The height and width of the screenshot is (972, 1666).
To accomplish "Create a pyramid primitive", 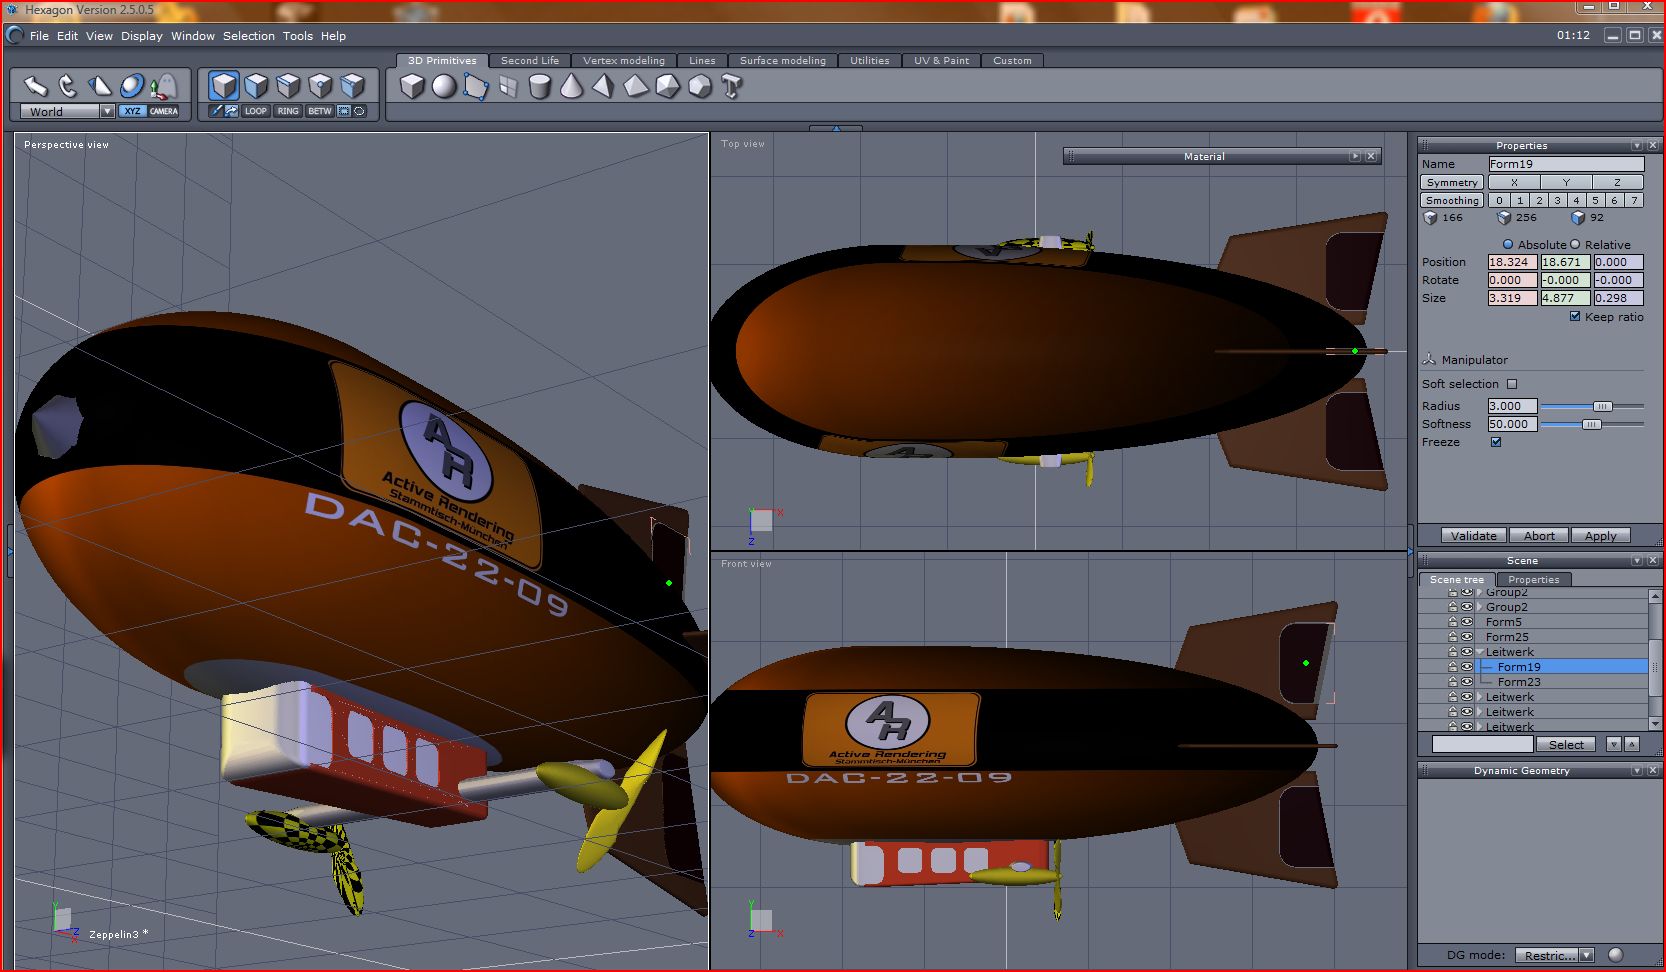I will coord(604,87).
